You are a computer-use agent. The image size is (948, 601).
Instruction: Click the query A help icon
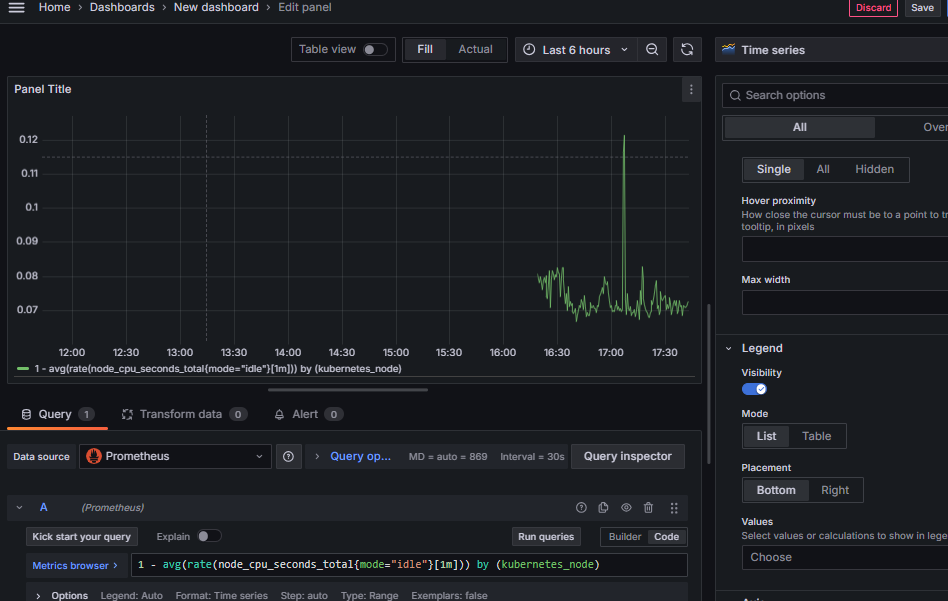[581, 508]
